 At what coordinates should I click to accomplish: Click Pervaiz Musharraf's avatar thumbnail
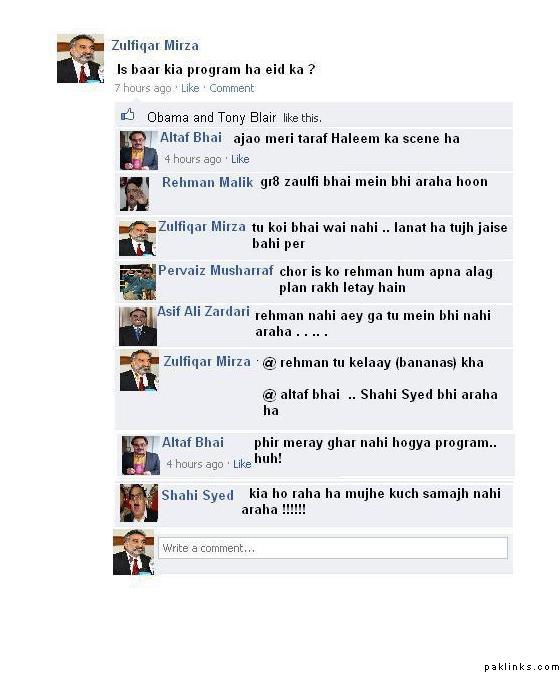coord(137,282)
